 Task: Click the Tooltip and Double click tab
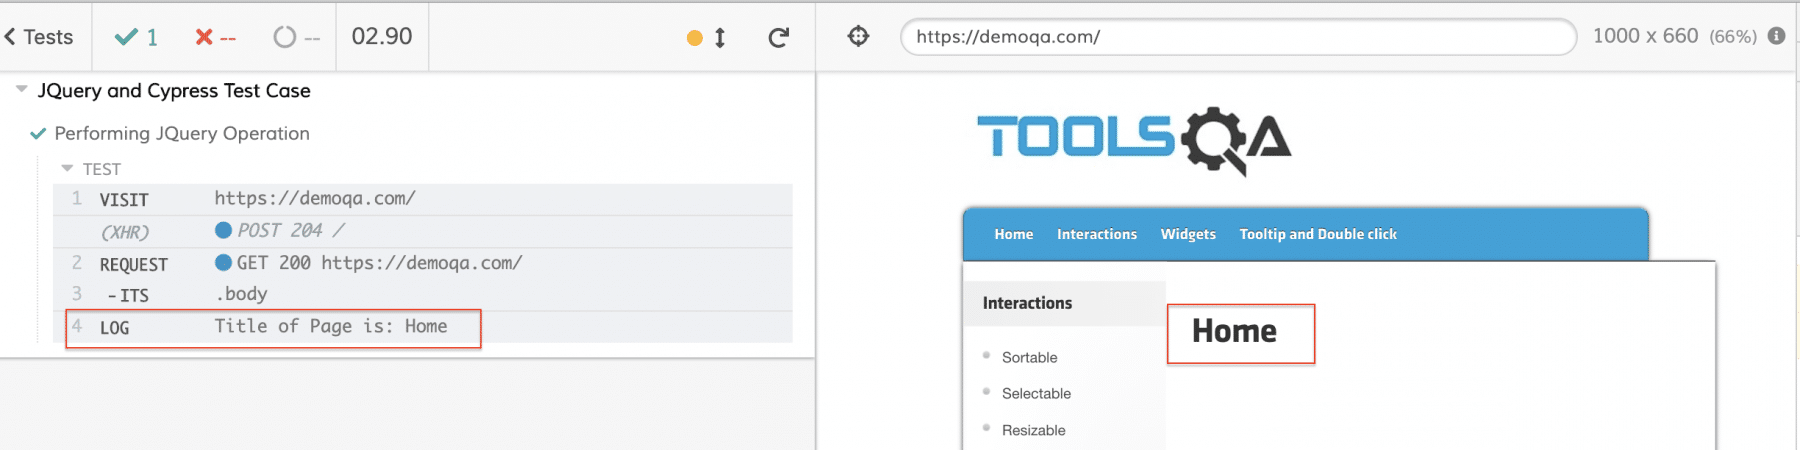1317,234
